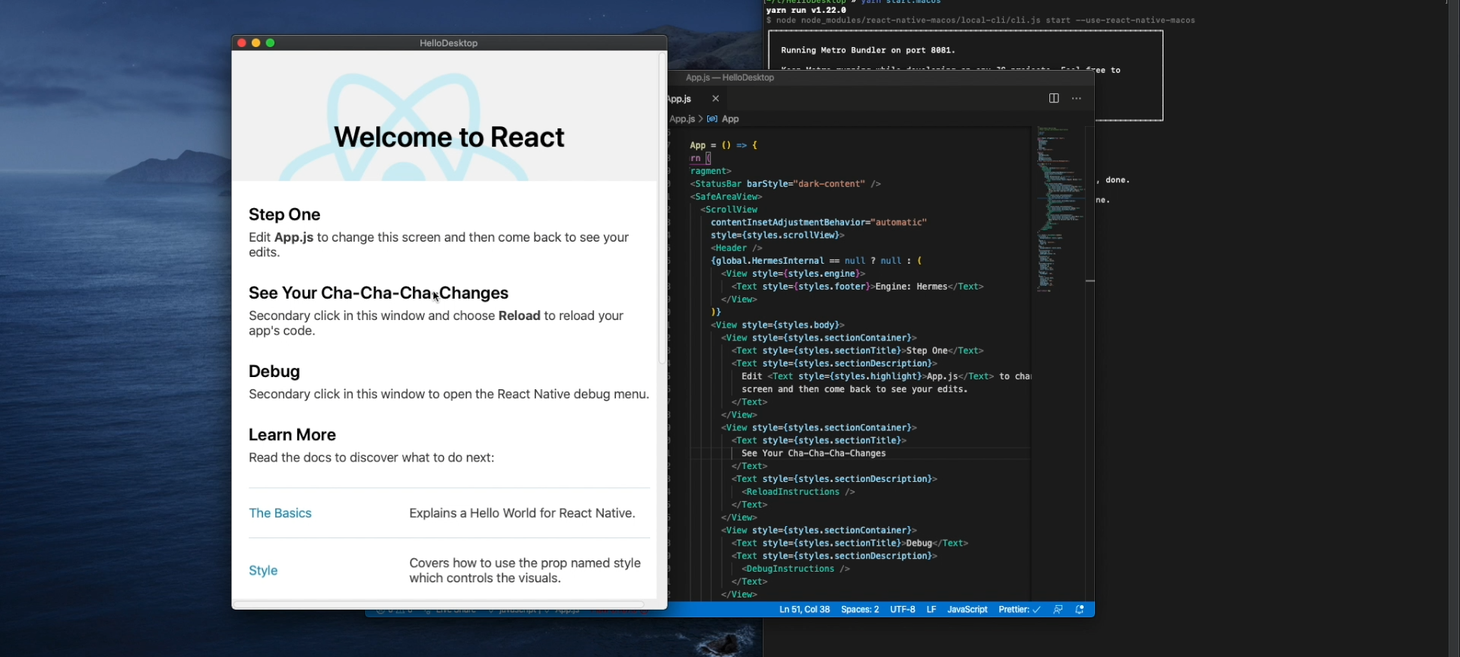Select the LF end-of-line setting
This screenshot has width=1460, height=657.
click(931, 609)
